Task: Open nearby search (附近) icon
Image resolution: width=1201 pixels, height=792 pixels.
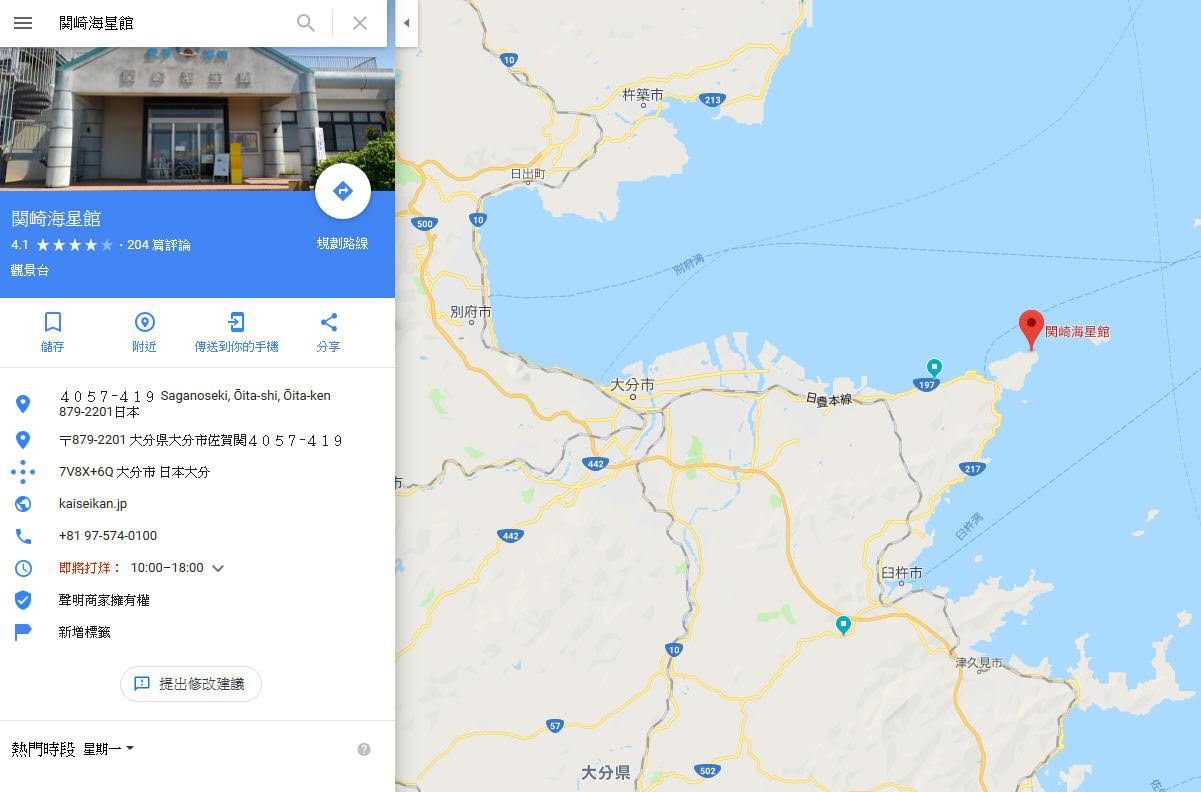Action: pos(144,322)
